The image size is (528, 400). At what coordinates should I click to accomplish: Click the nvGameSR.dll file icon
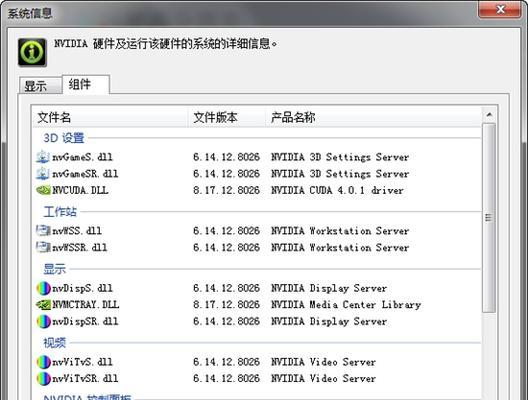click(x=43, y=174)
